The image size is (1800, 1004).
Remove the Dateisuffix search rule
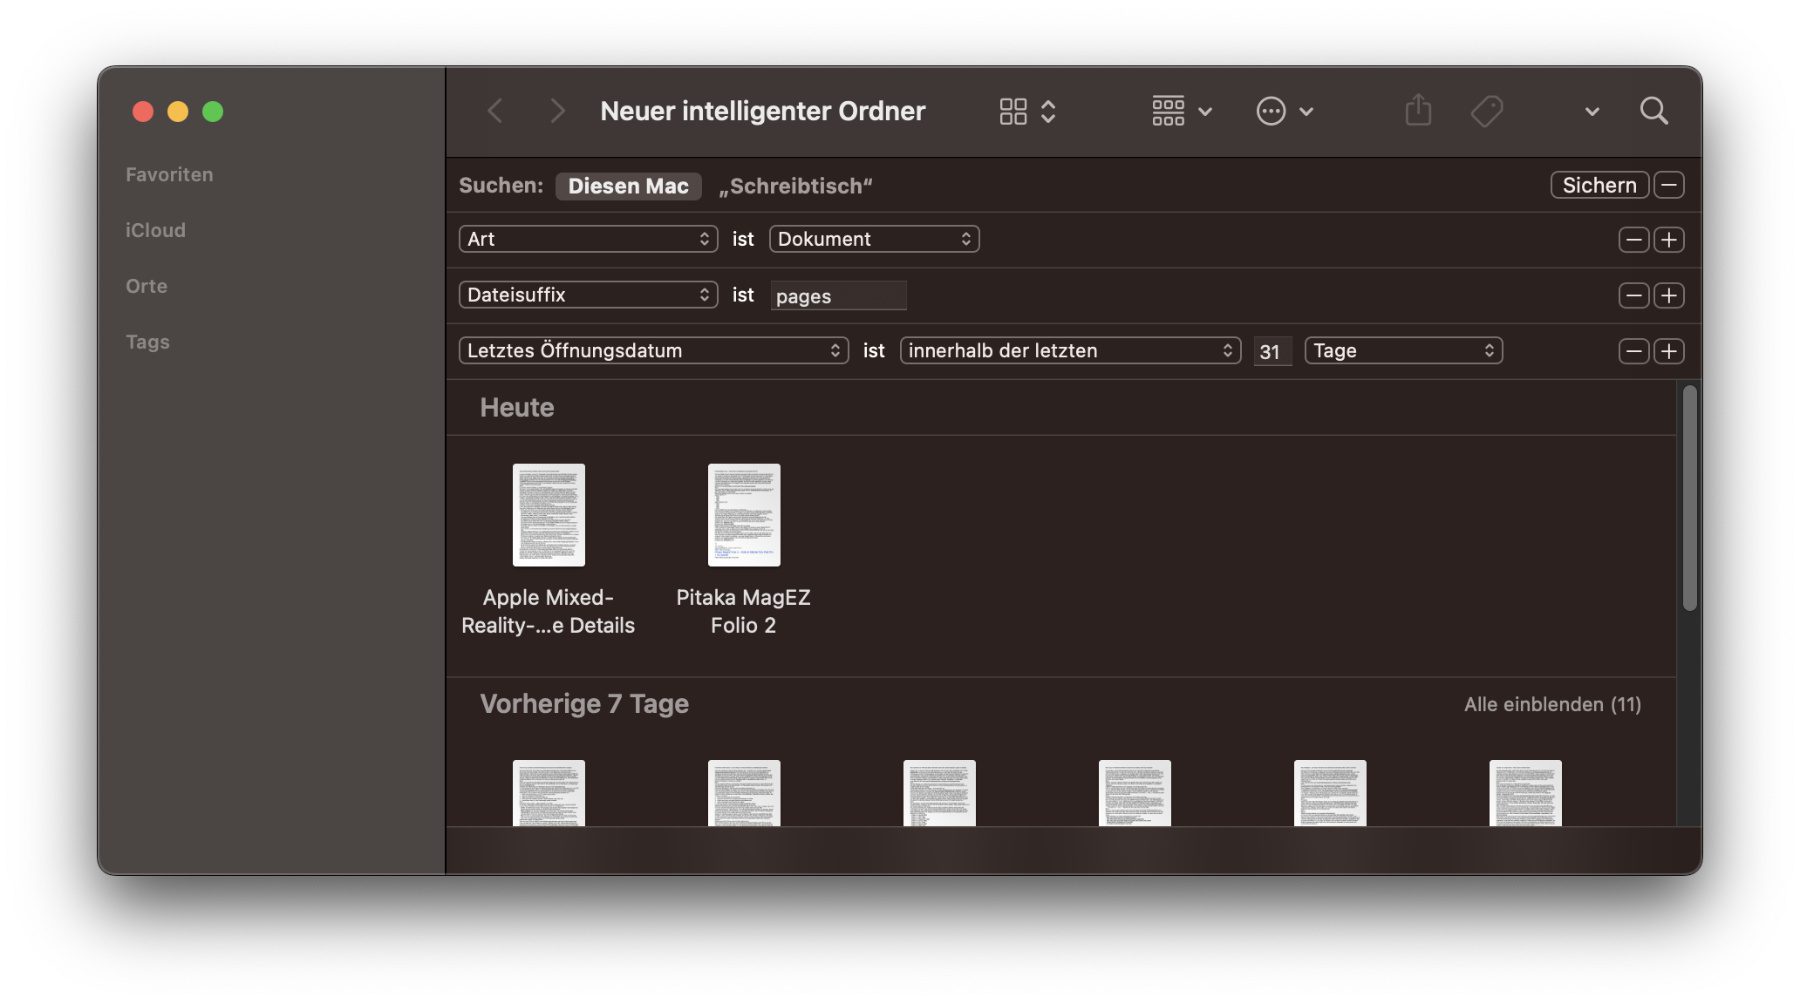(1633, 296)
